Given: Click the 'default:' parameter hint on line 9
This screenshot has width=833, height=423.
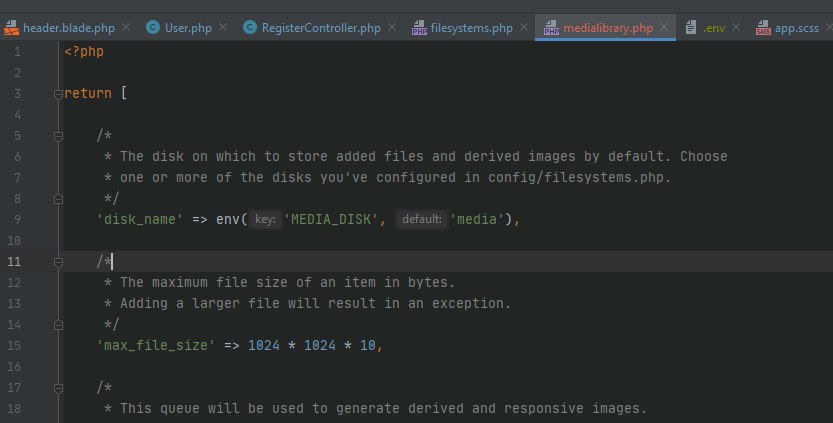Looking at the screenshot, I should pyautogui.click(x=422, y=219).
